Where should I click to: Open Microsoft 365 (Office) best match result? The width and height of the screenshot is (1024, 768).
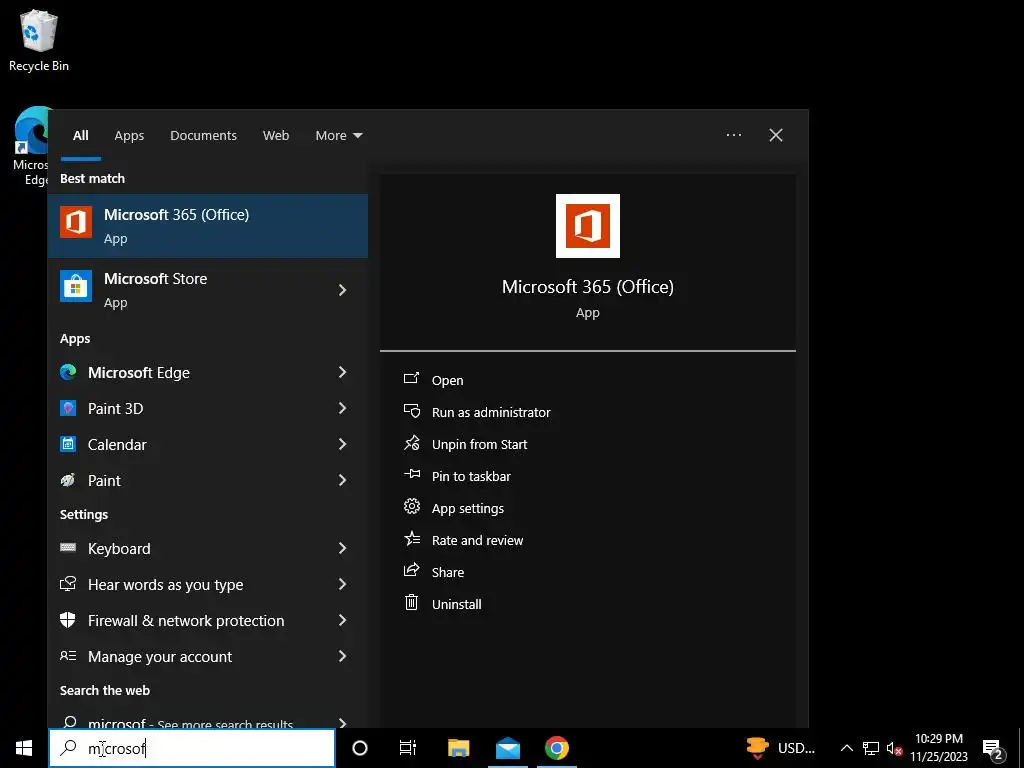[x=208, y=226]
